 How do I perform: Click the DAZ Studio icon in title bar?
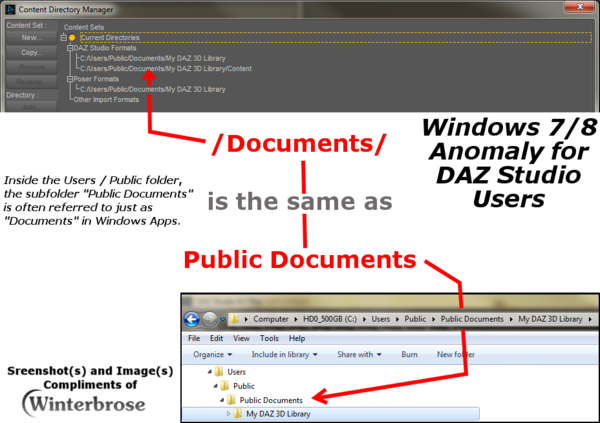point(10,9)
